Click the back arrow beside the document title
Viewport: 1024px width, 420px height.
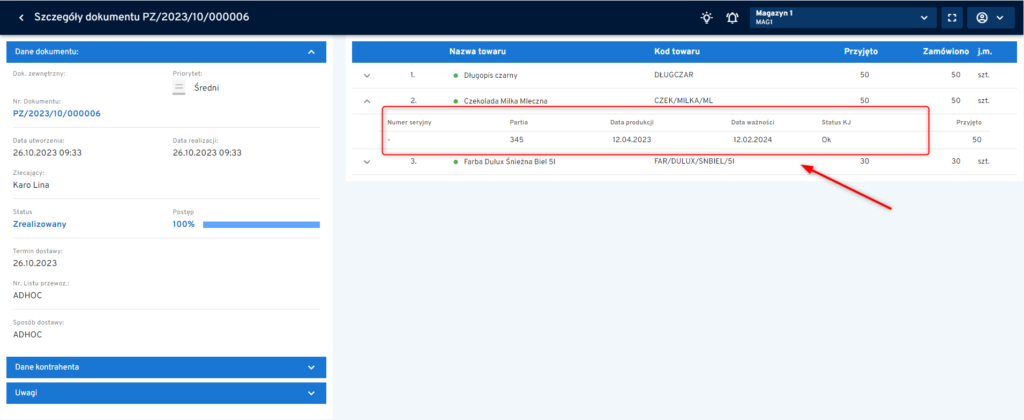click(x=21, y=17)
